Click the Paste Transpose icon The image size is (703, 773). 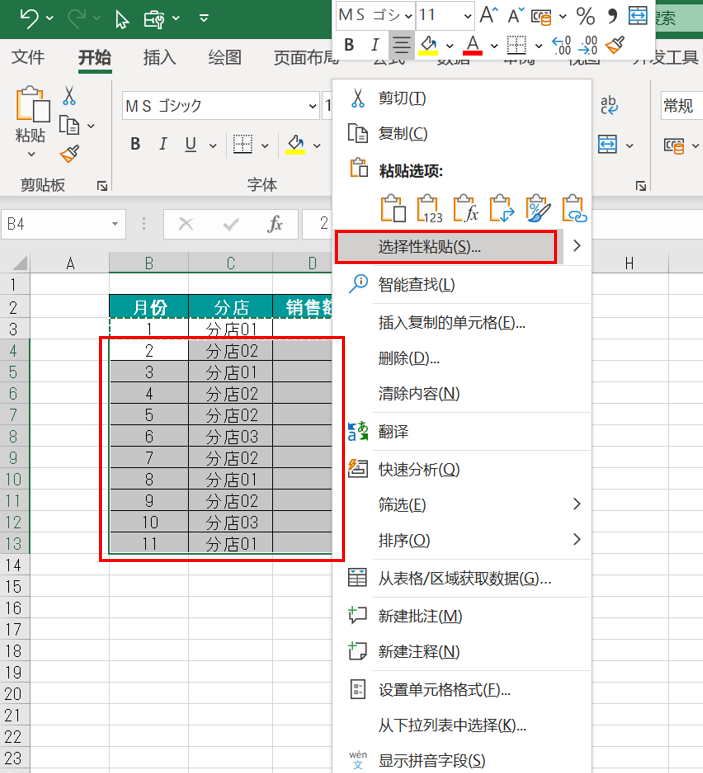point(501,209)
